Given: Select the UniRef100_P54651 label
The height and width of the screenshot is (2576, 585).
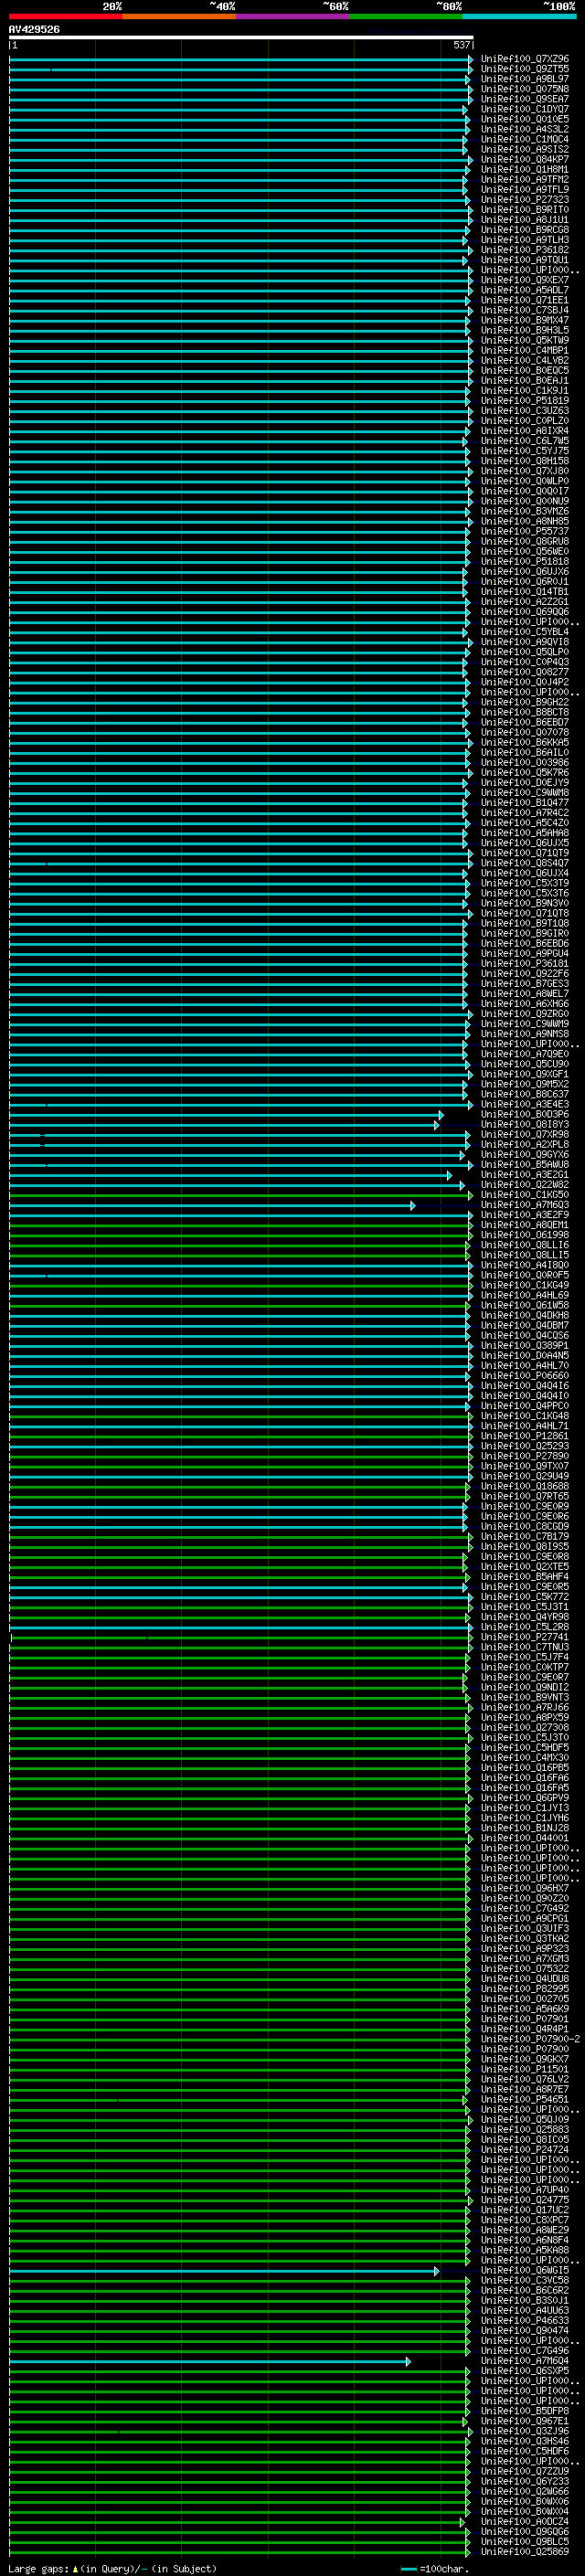Looking at the screenshot, I should (524, 2100).
